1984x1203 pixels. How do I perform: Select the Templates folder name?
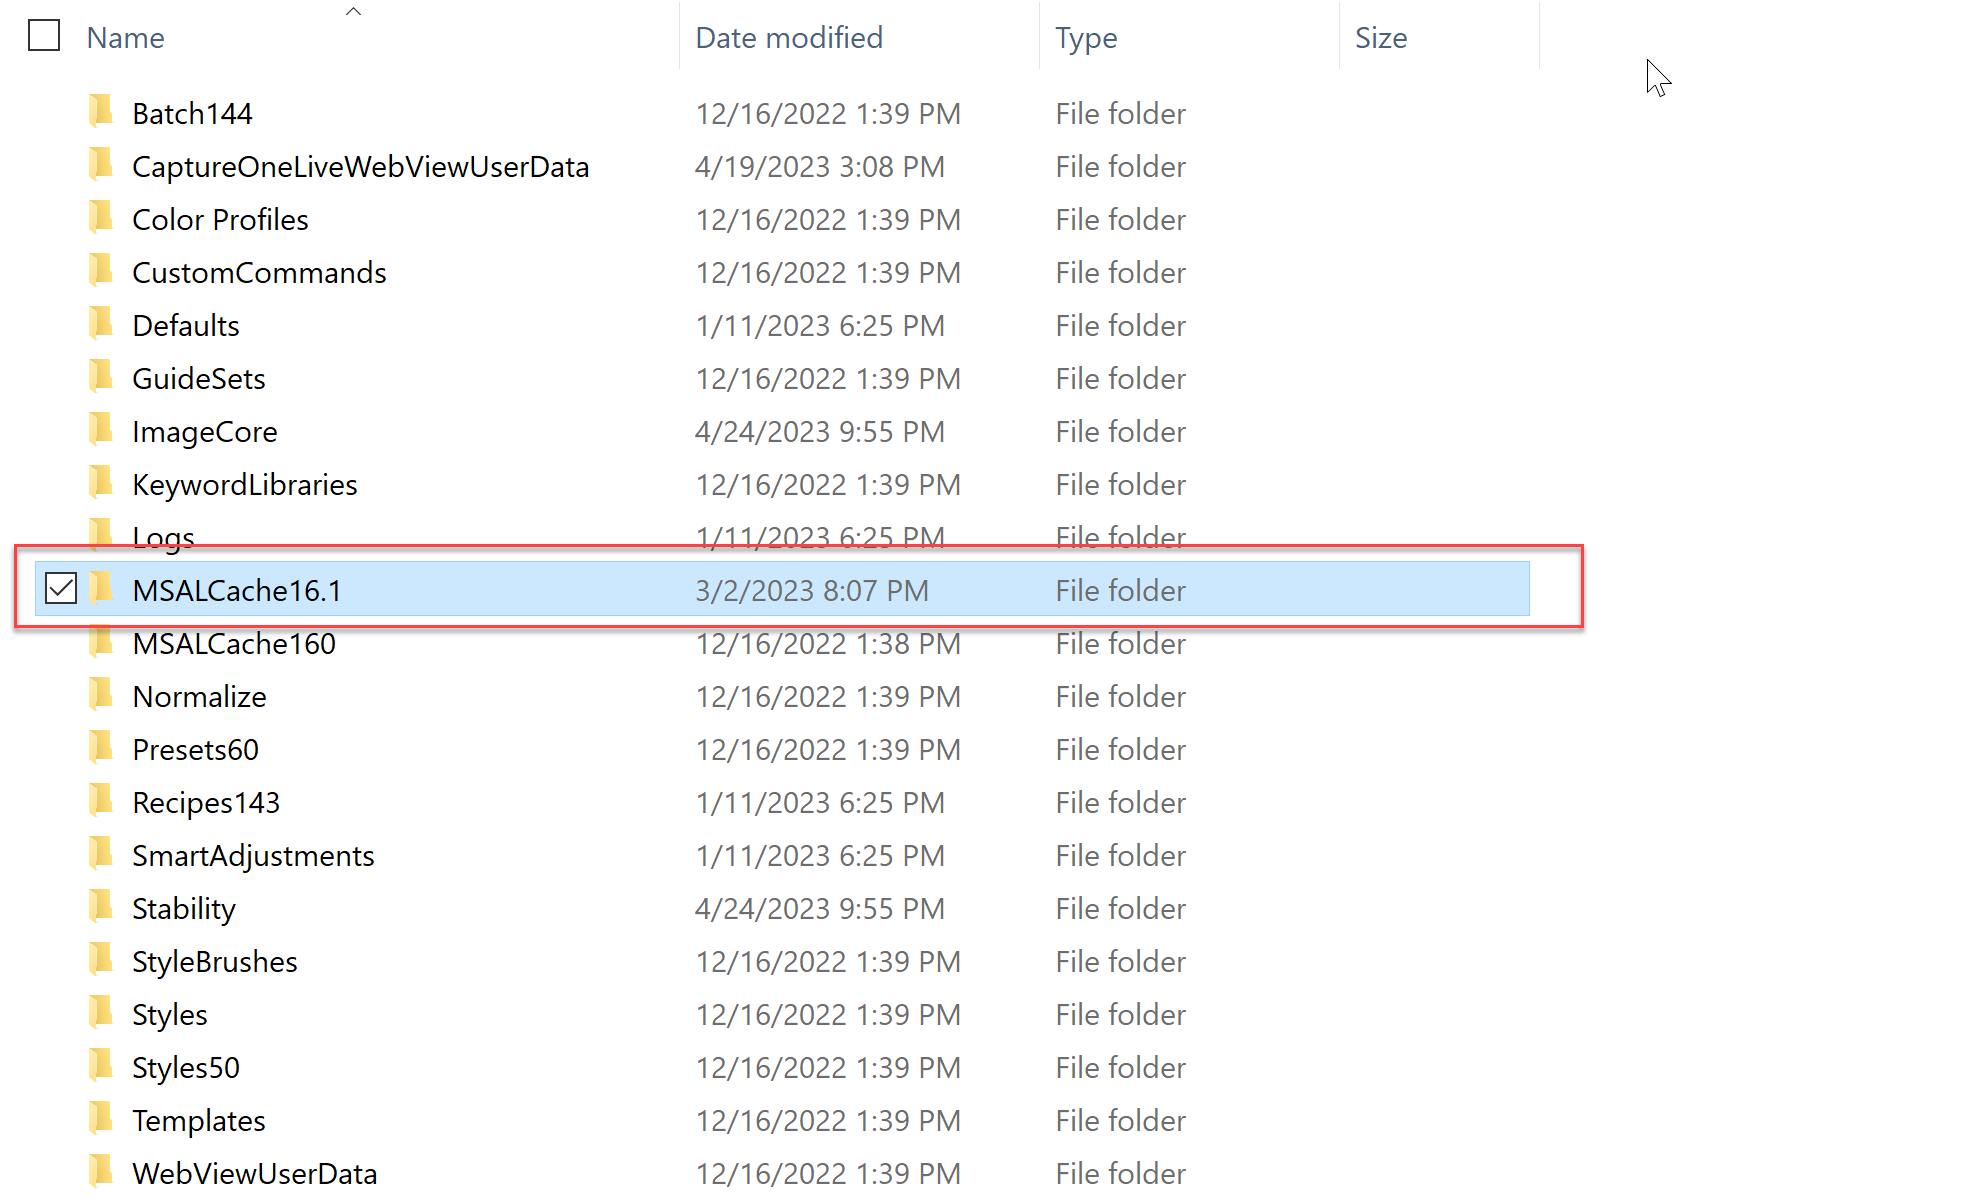(x=199, y=1121)
